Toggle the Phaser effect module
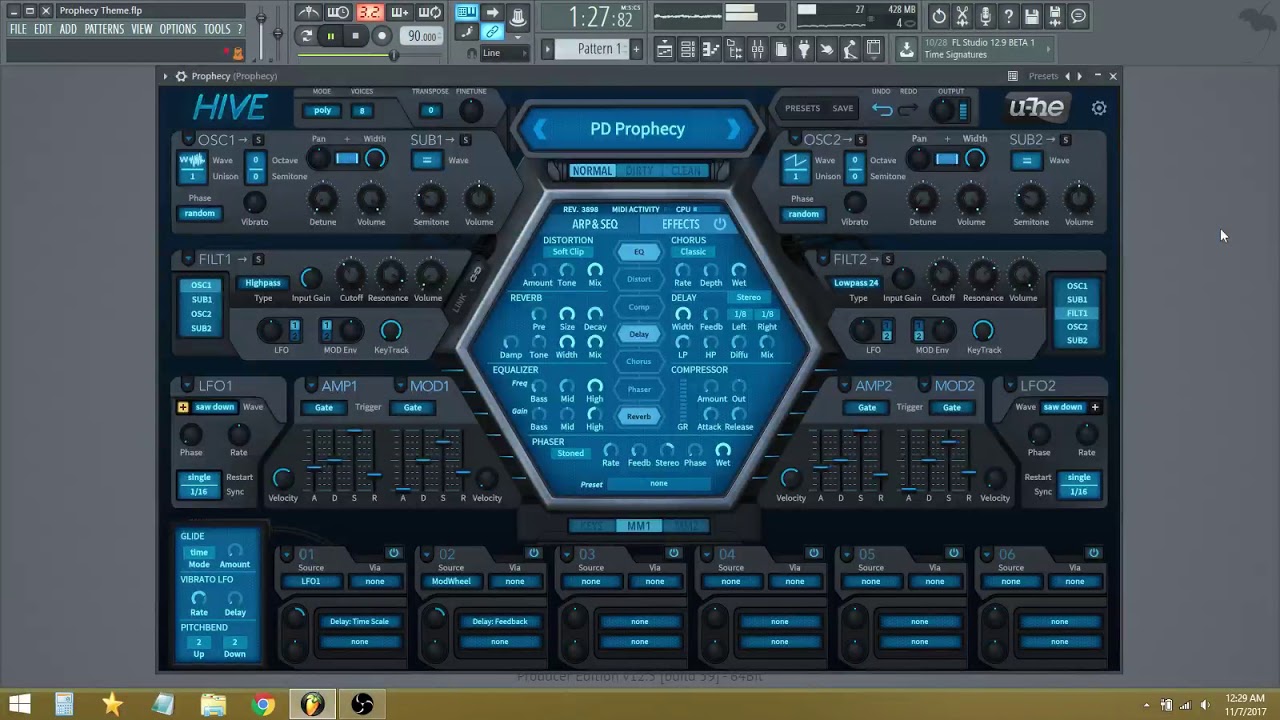Viewport: 1280px width, 720px height. (x=639, y=389)
